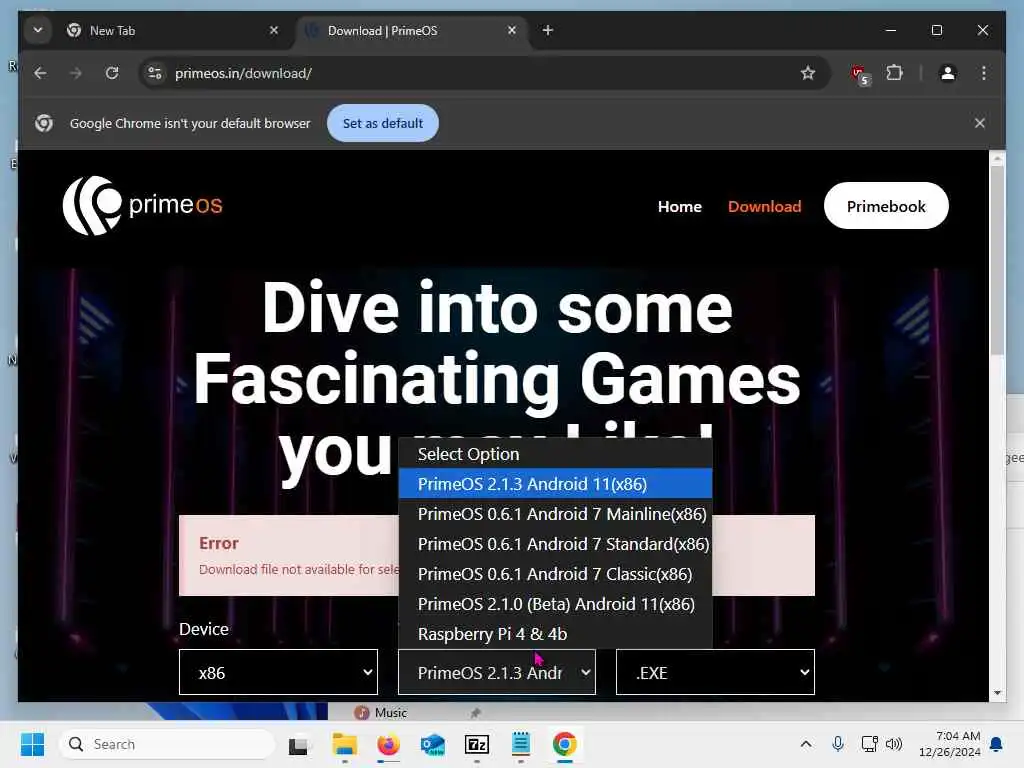
Task: Open File Explorer from the taskbar
Action: click(x=344, y=744)
